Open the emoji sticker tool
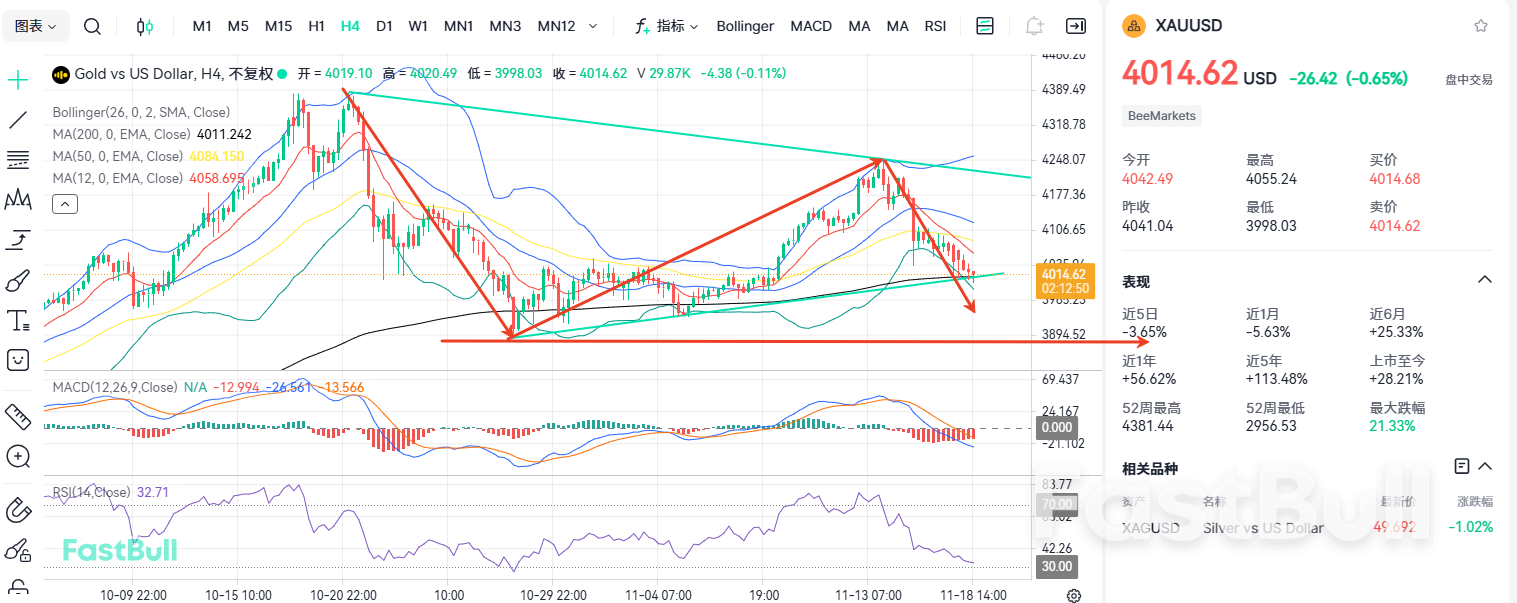The height and width of the screenshot is (603, 1517). [x=17, y=360]
